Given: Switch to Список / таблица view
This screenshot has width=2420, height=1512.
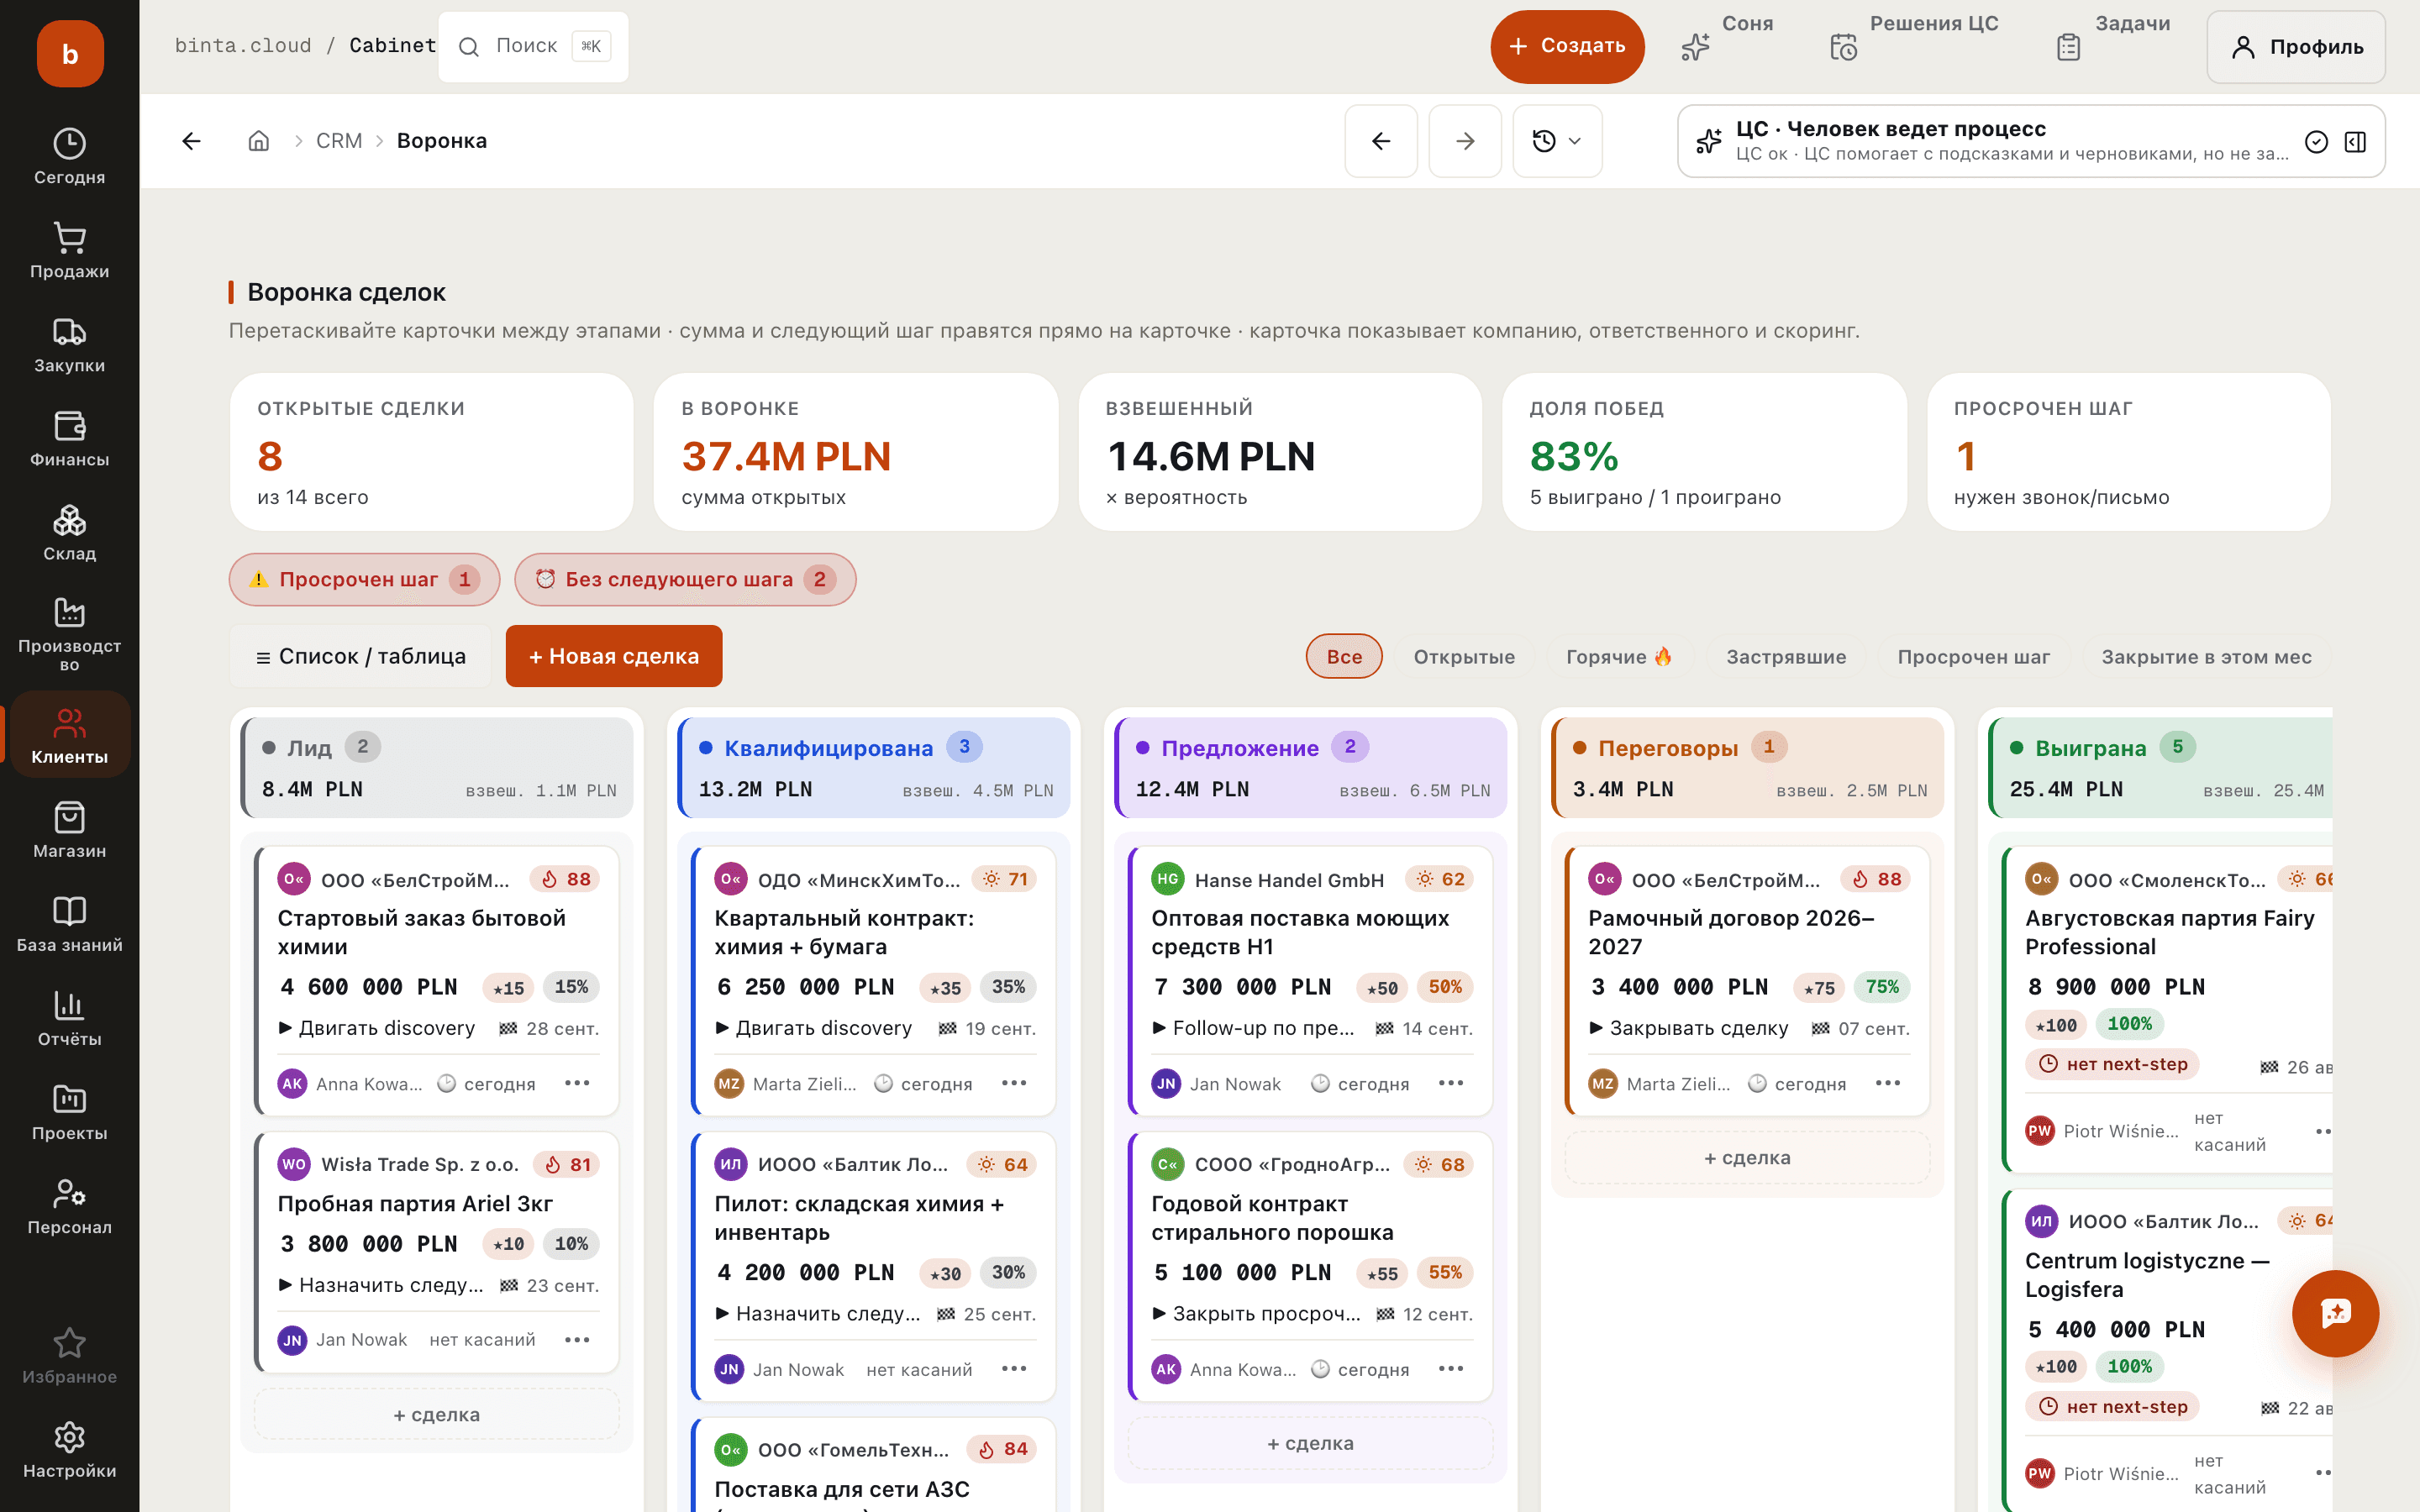Looking at the screenshot, I should [361, 656].
